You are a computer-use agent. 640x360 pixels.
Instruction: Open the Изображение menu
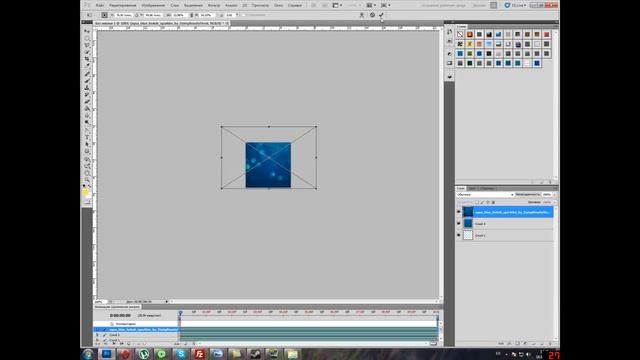click(153, 5)
